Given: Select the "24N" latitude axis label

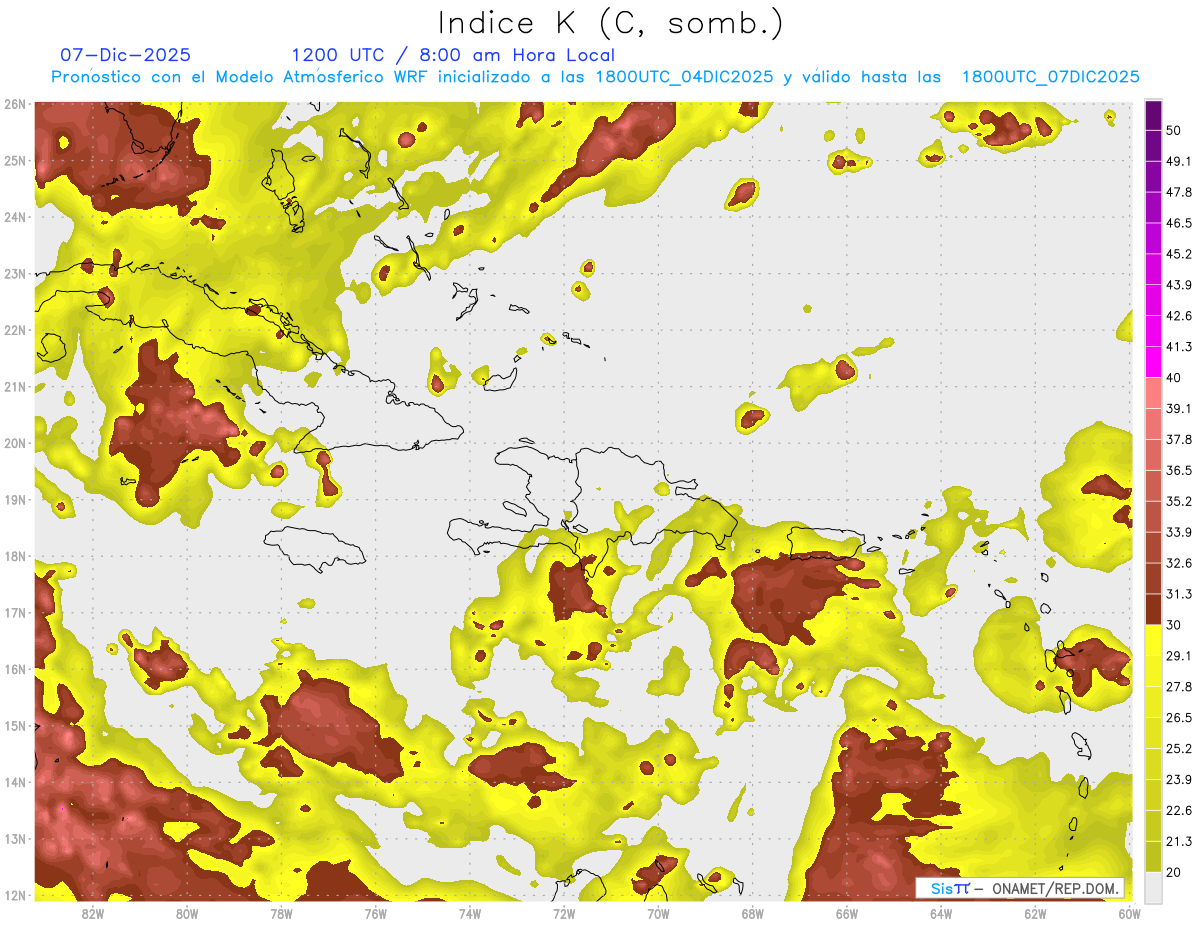Looking at the screenshot, I should click(x=15, y=217).
